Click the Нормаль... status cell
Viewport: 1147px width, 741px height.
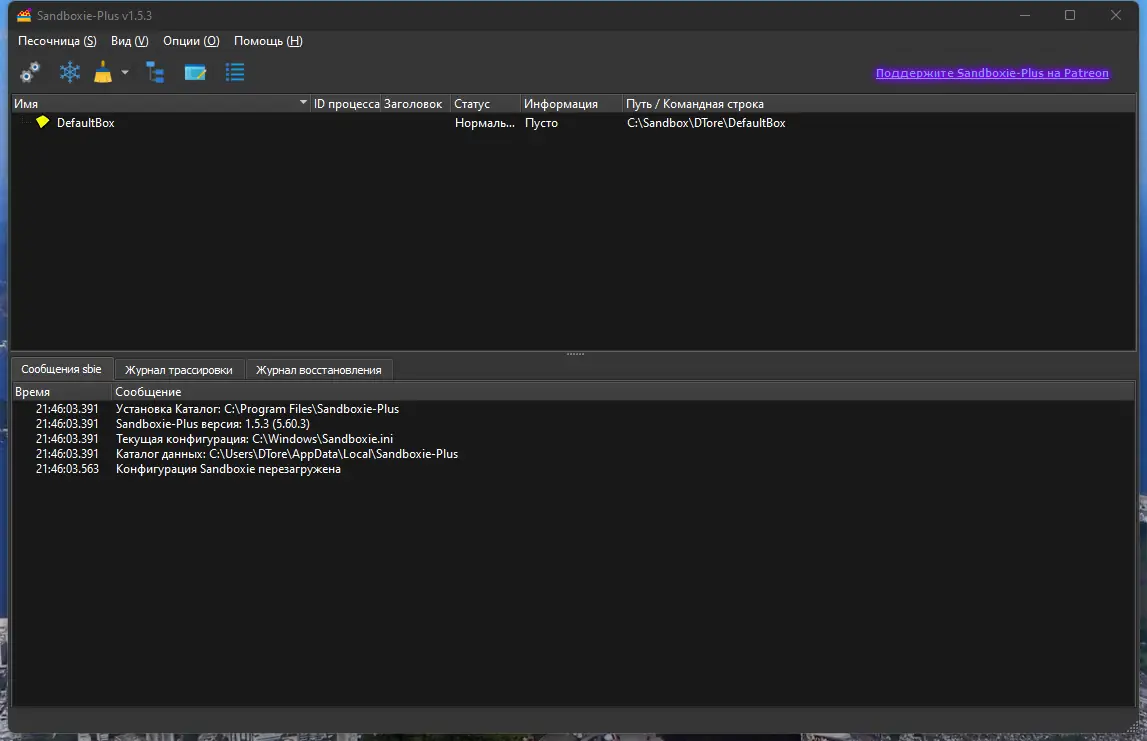tap(485, 123)
